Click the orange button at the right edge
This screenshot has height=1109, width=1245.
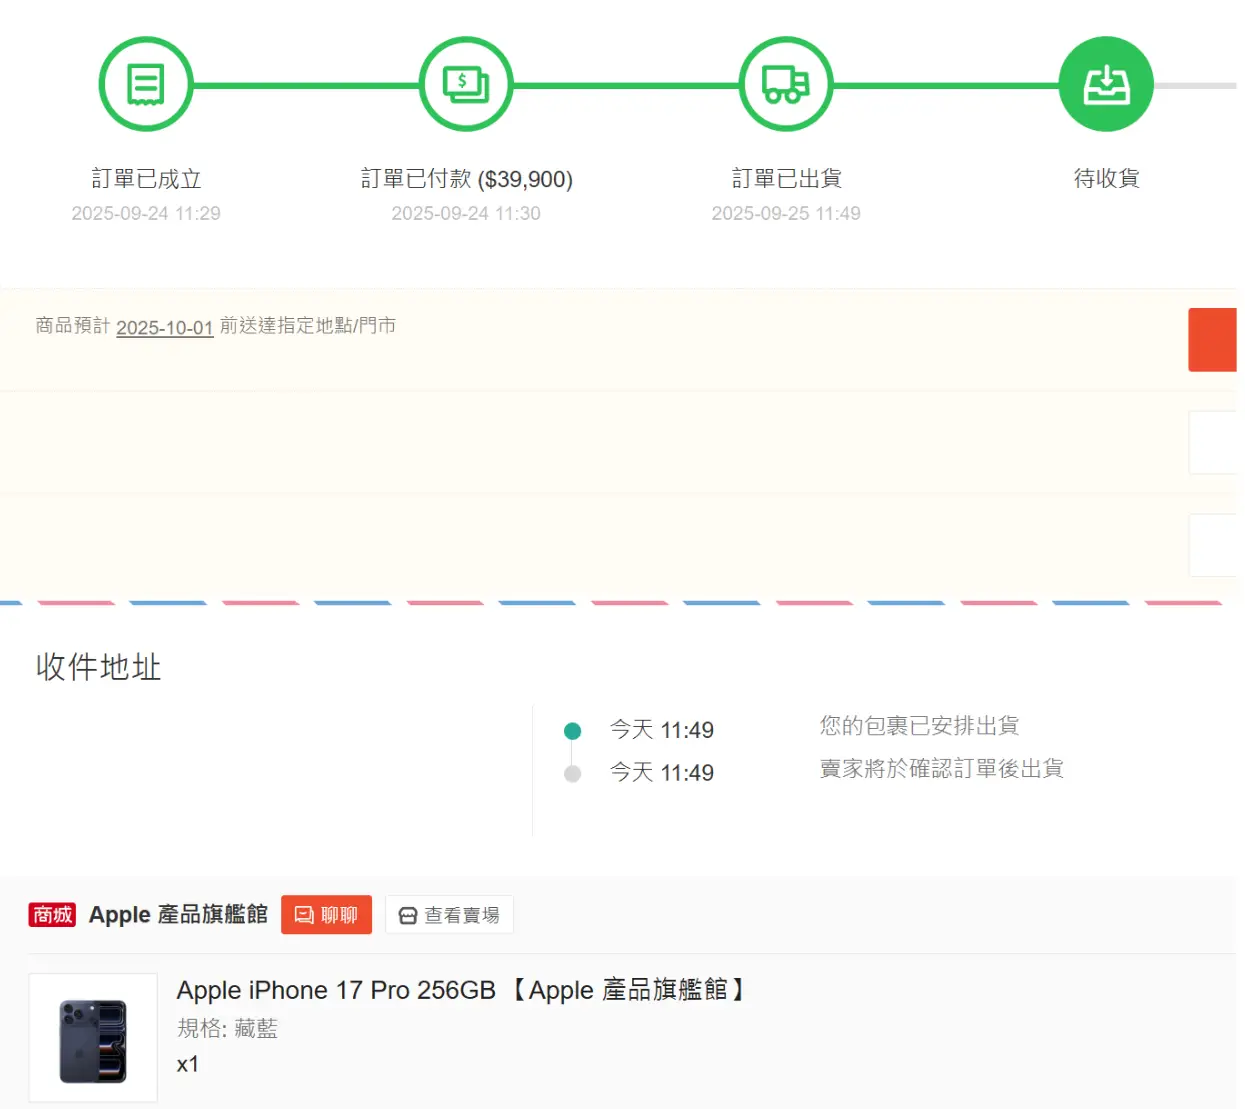pyautogui.click(x=1212, y=340)
